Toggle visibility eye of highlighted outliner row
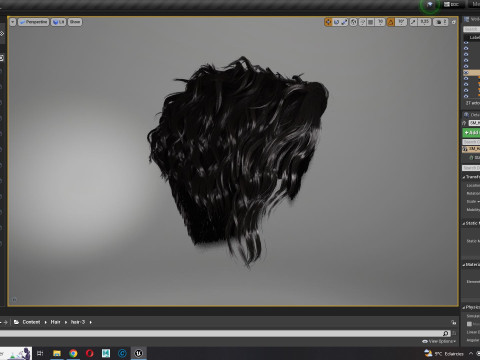480x360 pixels. (466, 72)
